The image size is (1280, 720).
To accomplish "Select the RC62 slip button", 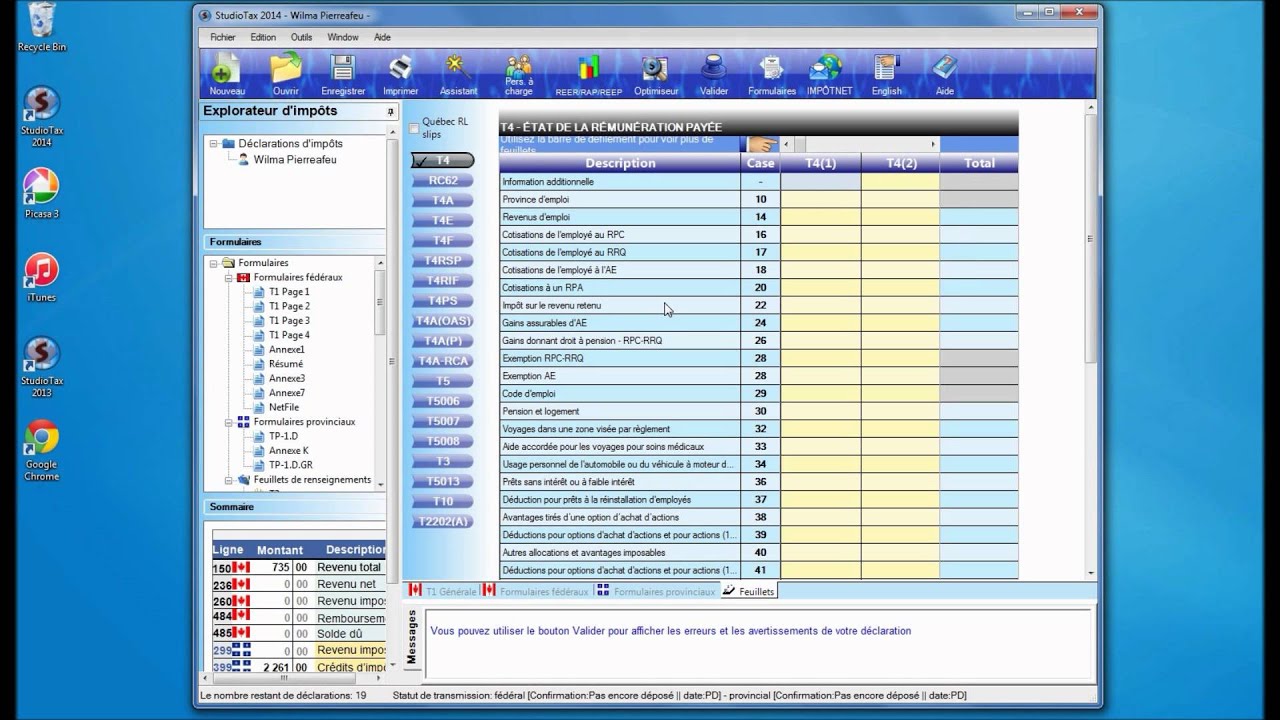I will tap(443, 180).
